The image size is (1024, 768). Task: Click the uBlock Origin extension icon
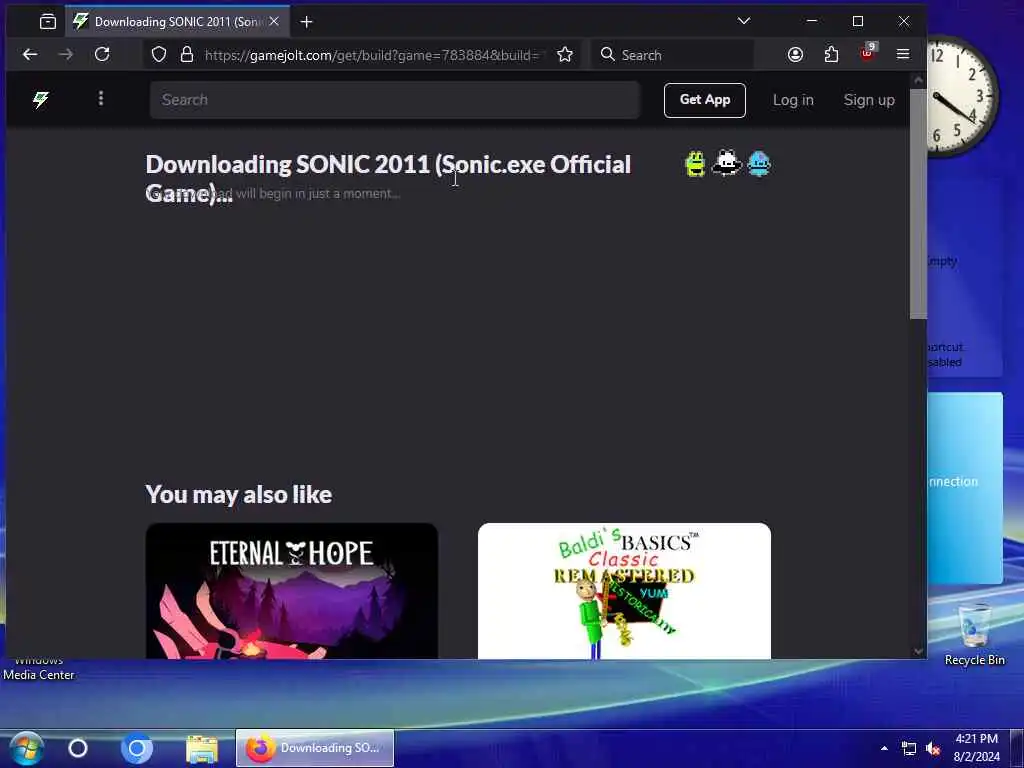[x=867, y=52]
